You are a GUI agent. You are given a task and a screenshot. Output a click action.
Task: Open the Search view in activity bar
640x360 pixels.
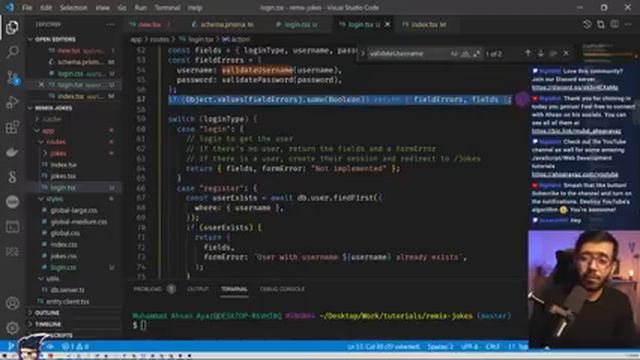pyautogui.click(x=12, y=52)
